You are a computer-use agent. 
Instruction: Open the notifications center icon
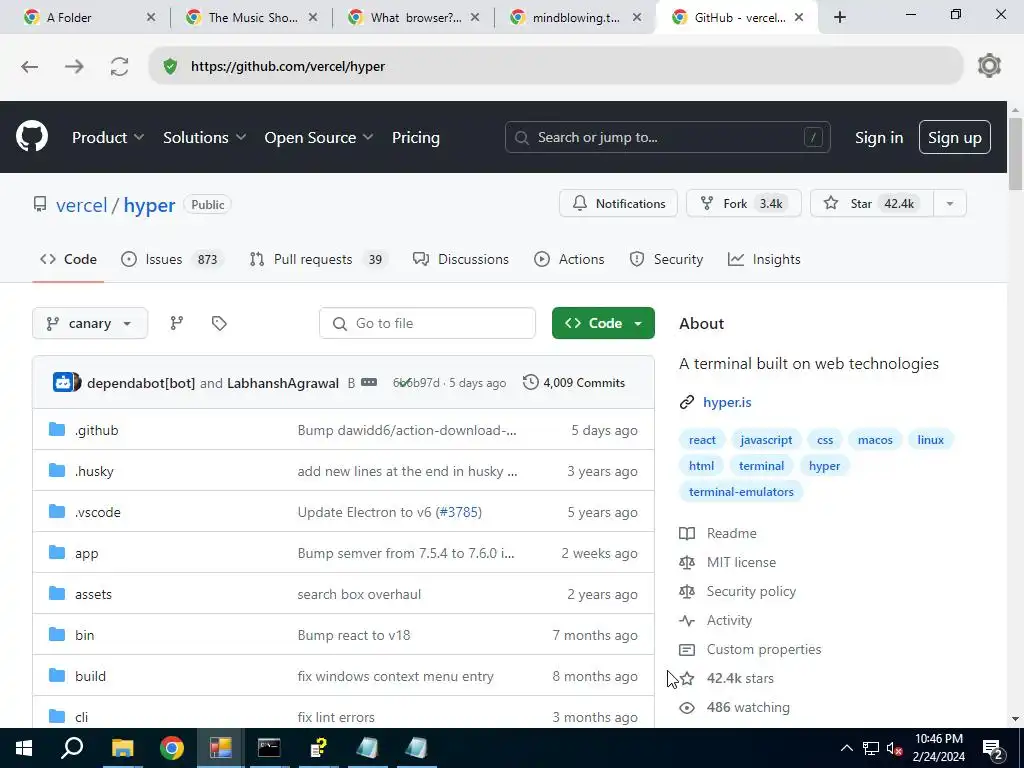pyautogui.click(x=993, y=749)
